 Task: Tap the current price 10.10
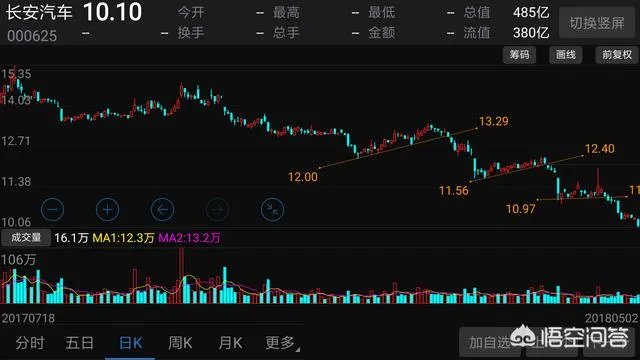point(113,12)
